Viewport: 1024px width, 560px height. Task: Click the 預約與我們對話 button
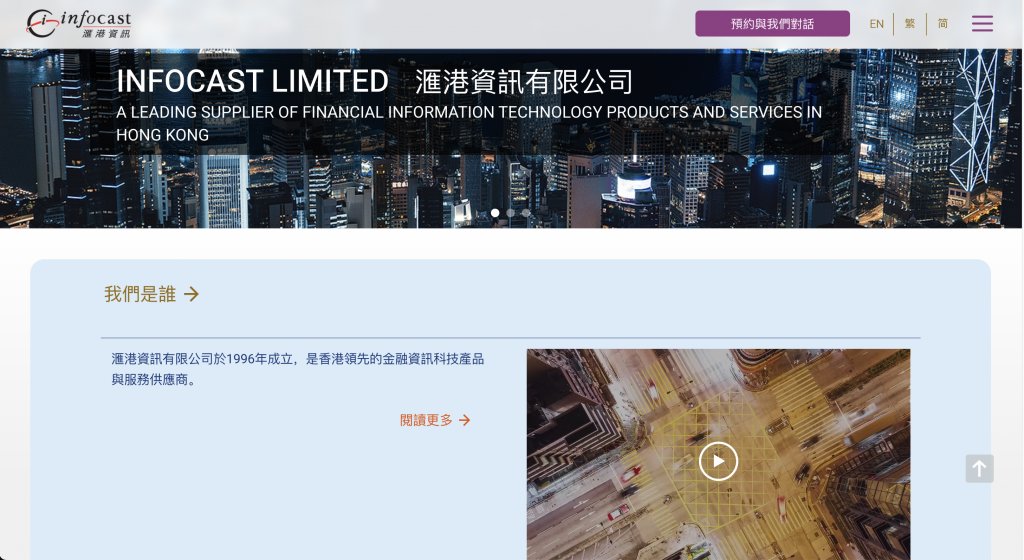tap(772, 23)
